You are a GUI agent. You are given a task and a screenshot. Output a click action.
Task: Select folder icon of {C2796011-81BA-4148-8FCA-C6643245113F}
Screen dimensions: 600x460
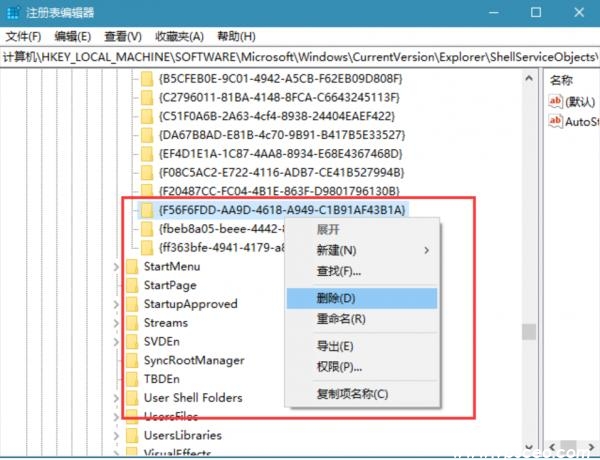147,98
